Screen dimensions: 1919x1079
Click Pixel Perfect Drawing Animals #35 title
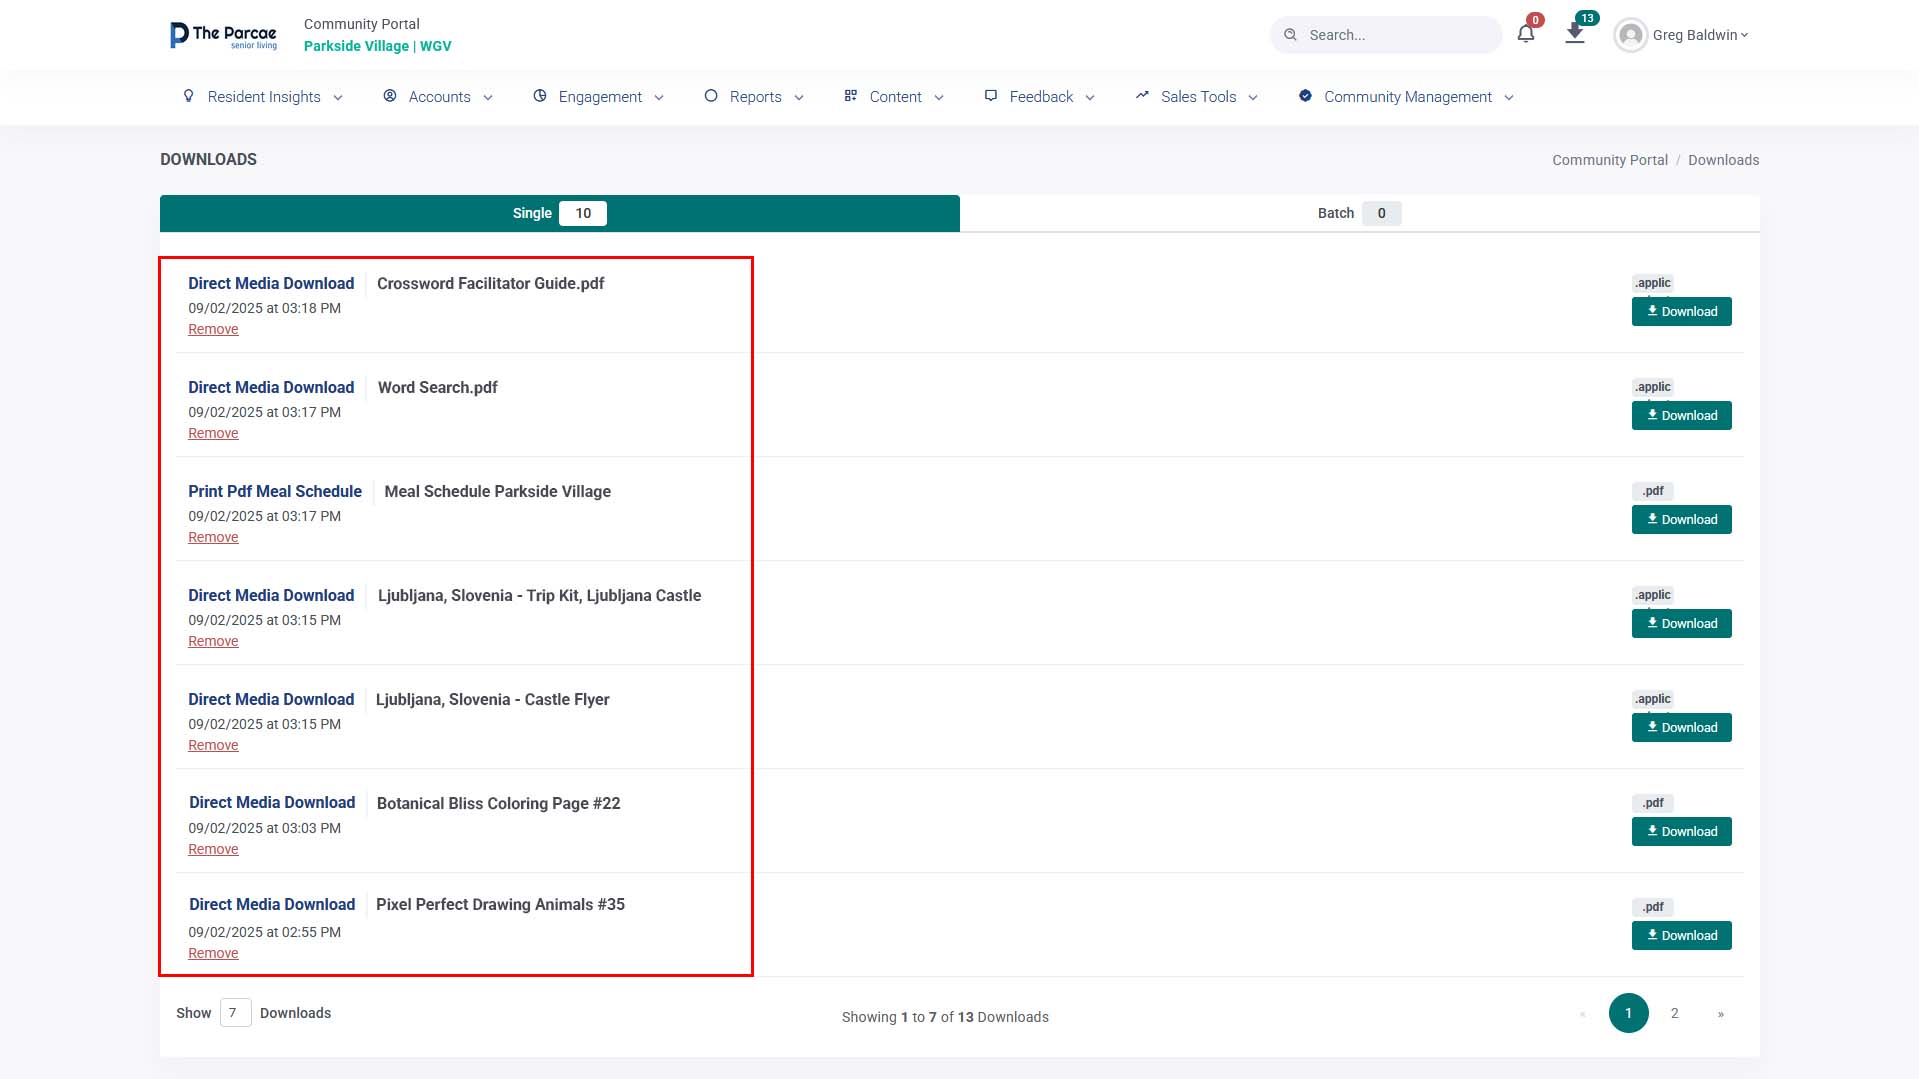(x=500, y=904)
